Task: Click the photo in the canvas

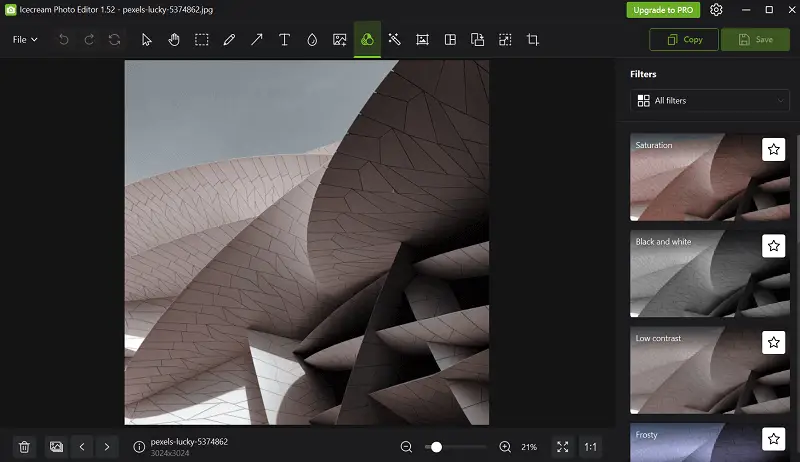Action: pos(307,242)
